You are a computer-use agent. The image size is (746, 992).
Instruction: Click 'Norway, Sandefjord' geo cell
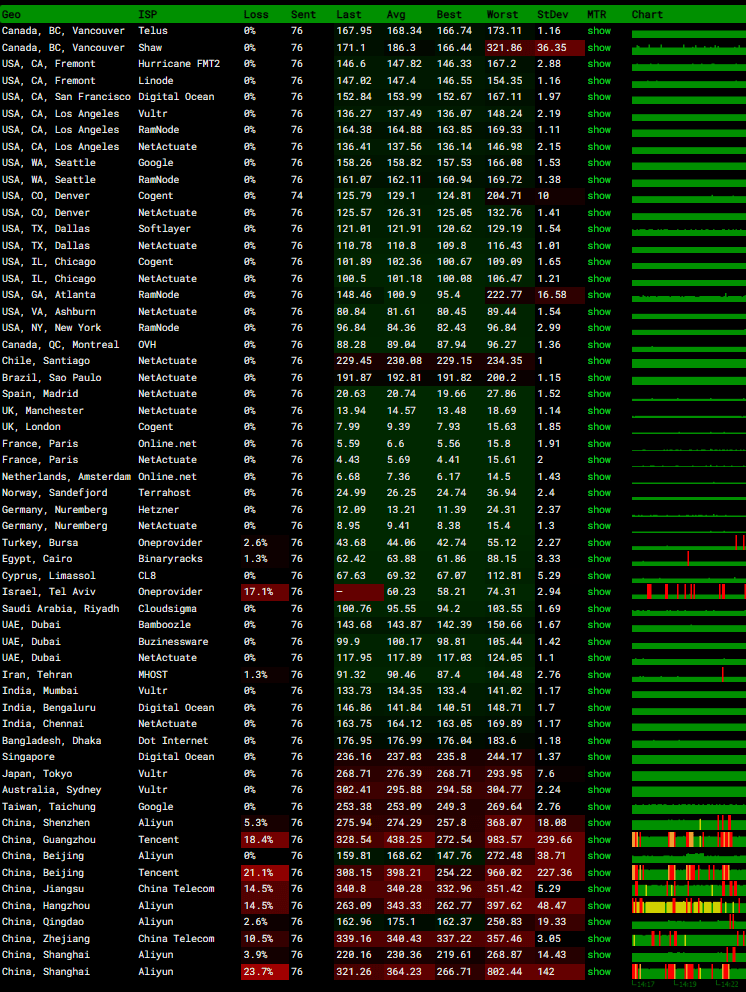(55, 493)
